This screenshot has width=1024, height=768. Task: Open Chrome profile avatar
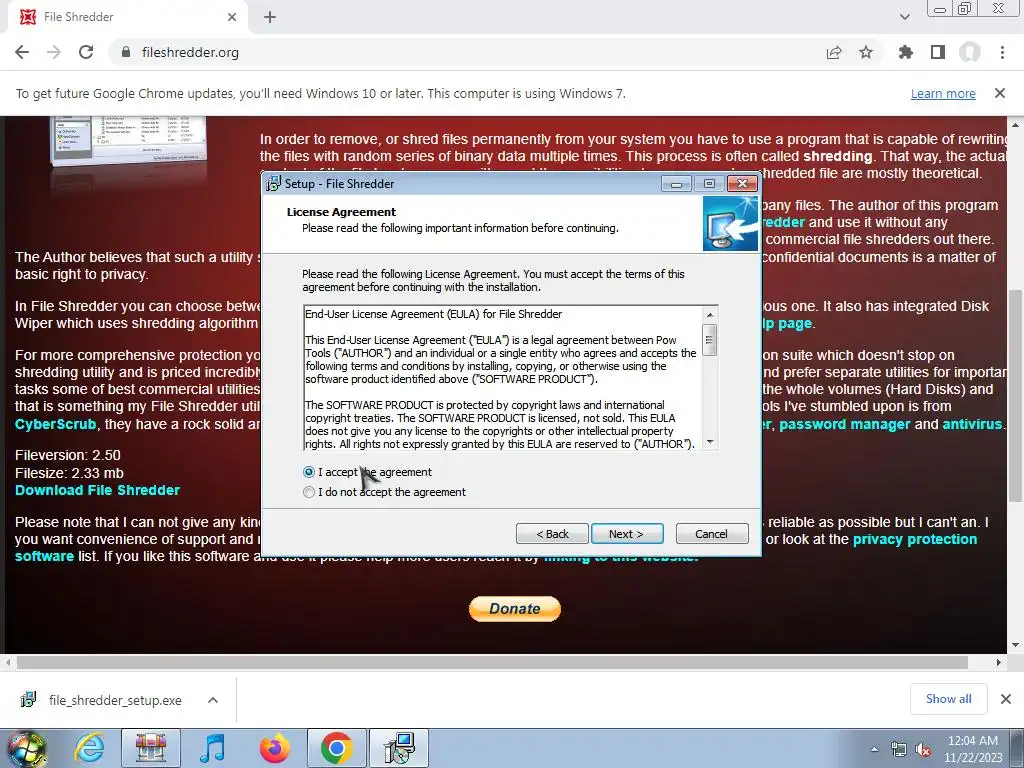point(970,52)
